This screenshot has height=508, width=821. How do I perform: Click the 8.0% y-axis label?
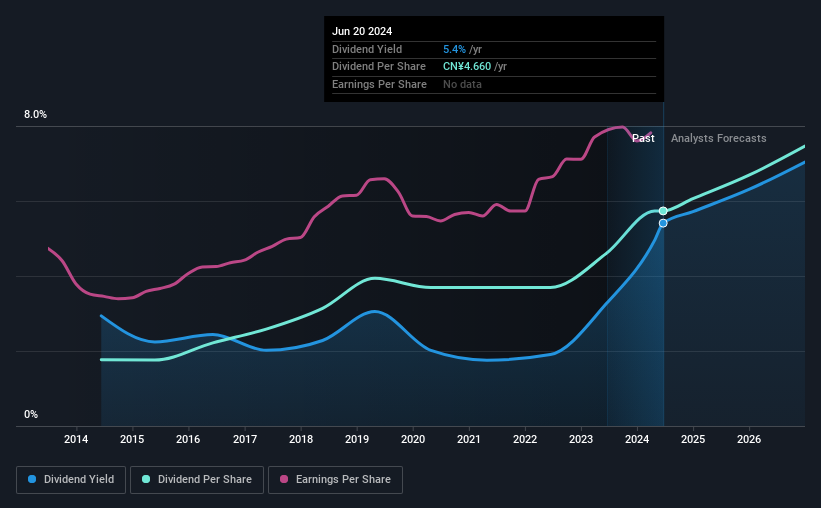pyautogui.click(x=35, y=114)
